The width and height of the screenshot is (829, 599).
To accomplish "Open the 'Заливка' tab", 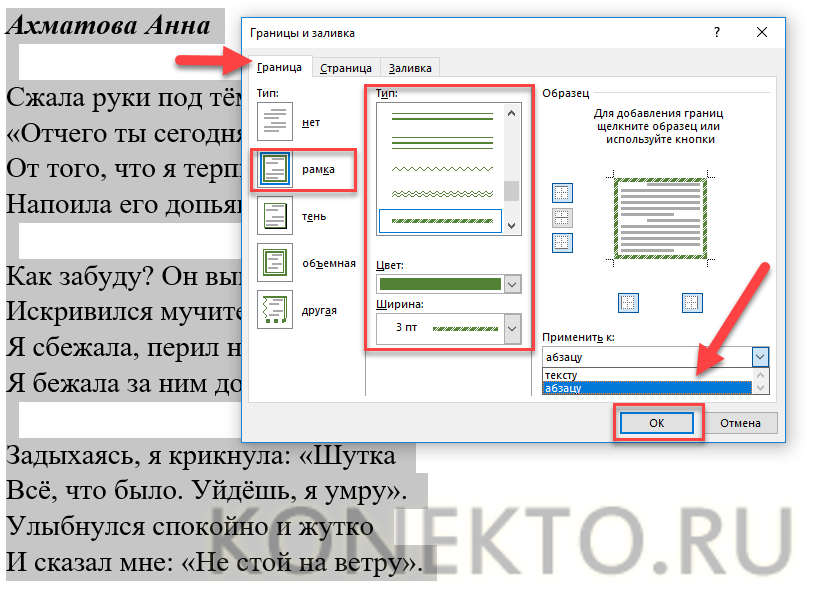I will tap(410, 68).
